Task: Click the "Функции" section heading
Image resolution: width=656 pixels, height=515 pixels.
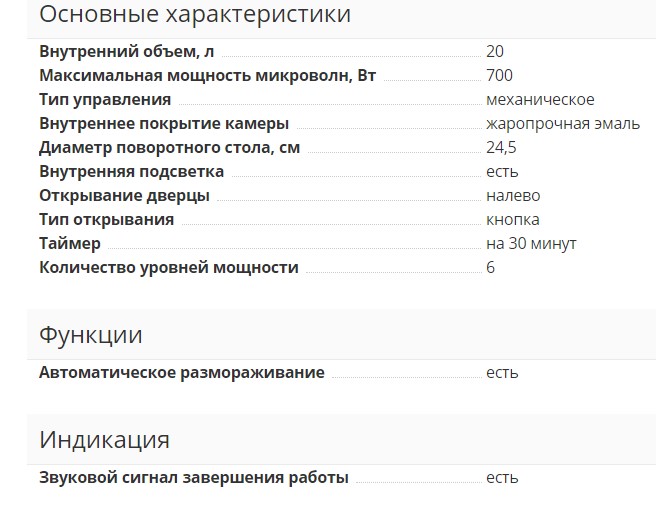Action: point(91,335)
